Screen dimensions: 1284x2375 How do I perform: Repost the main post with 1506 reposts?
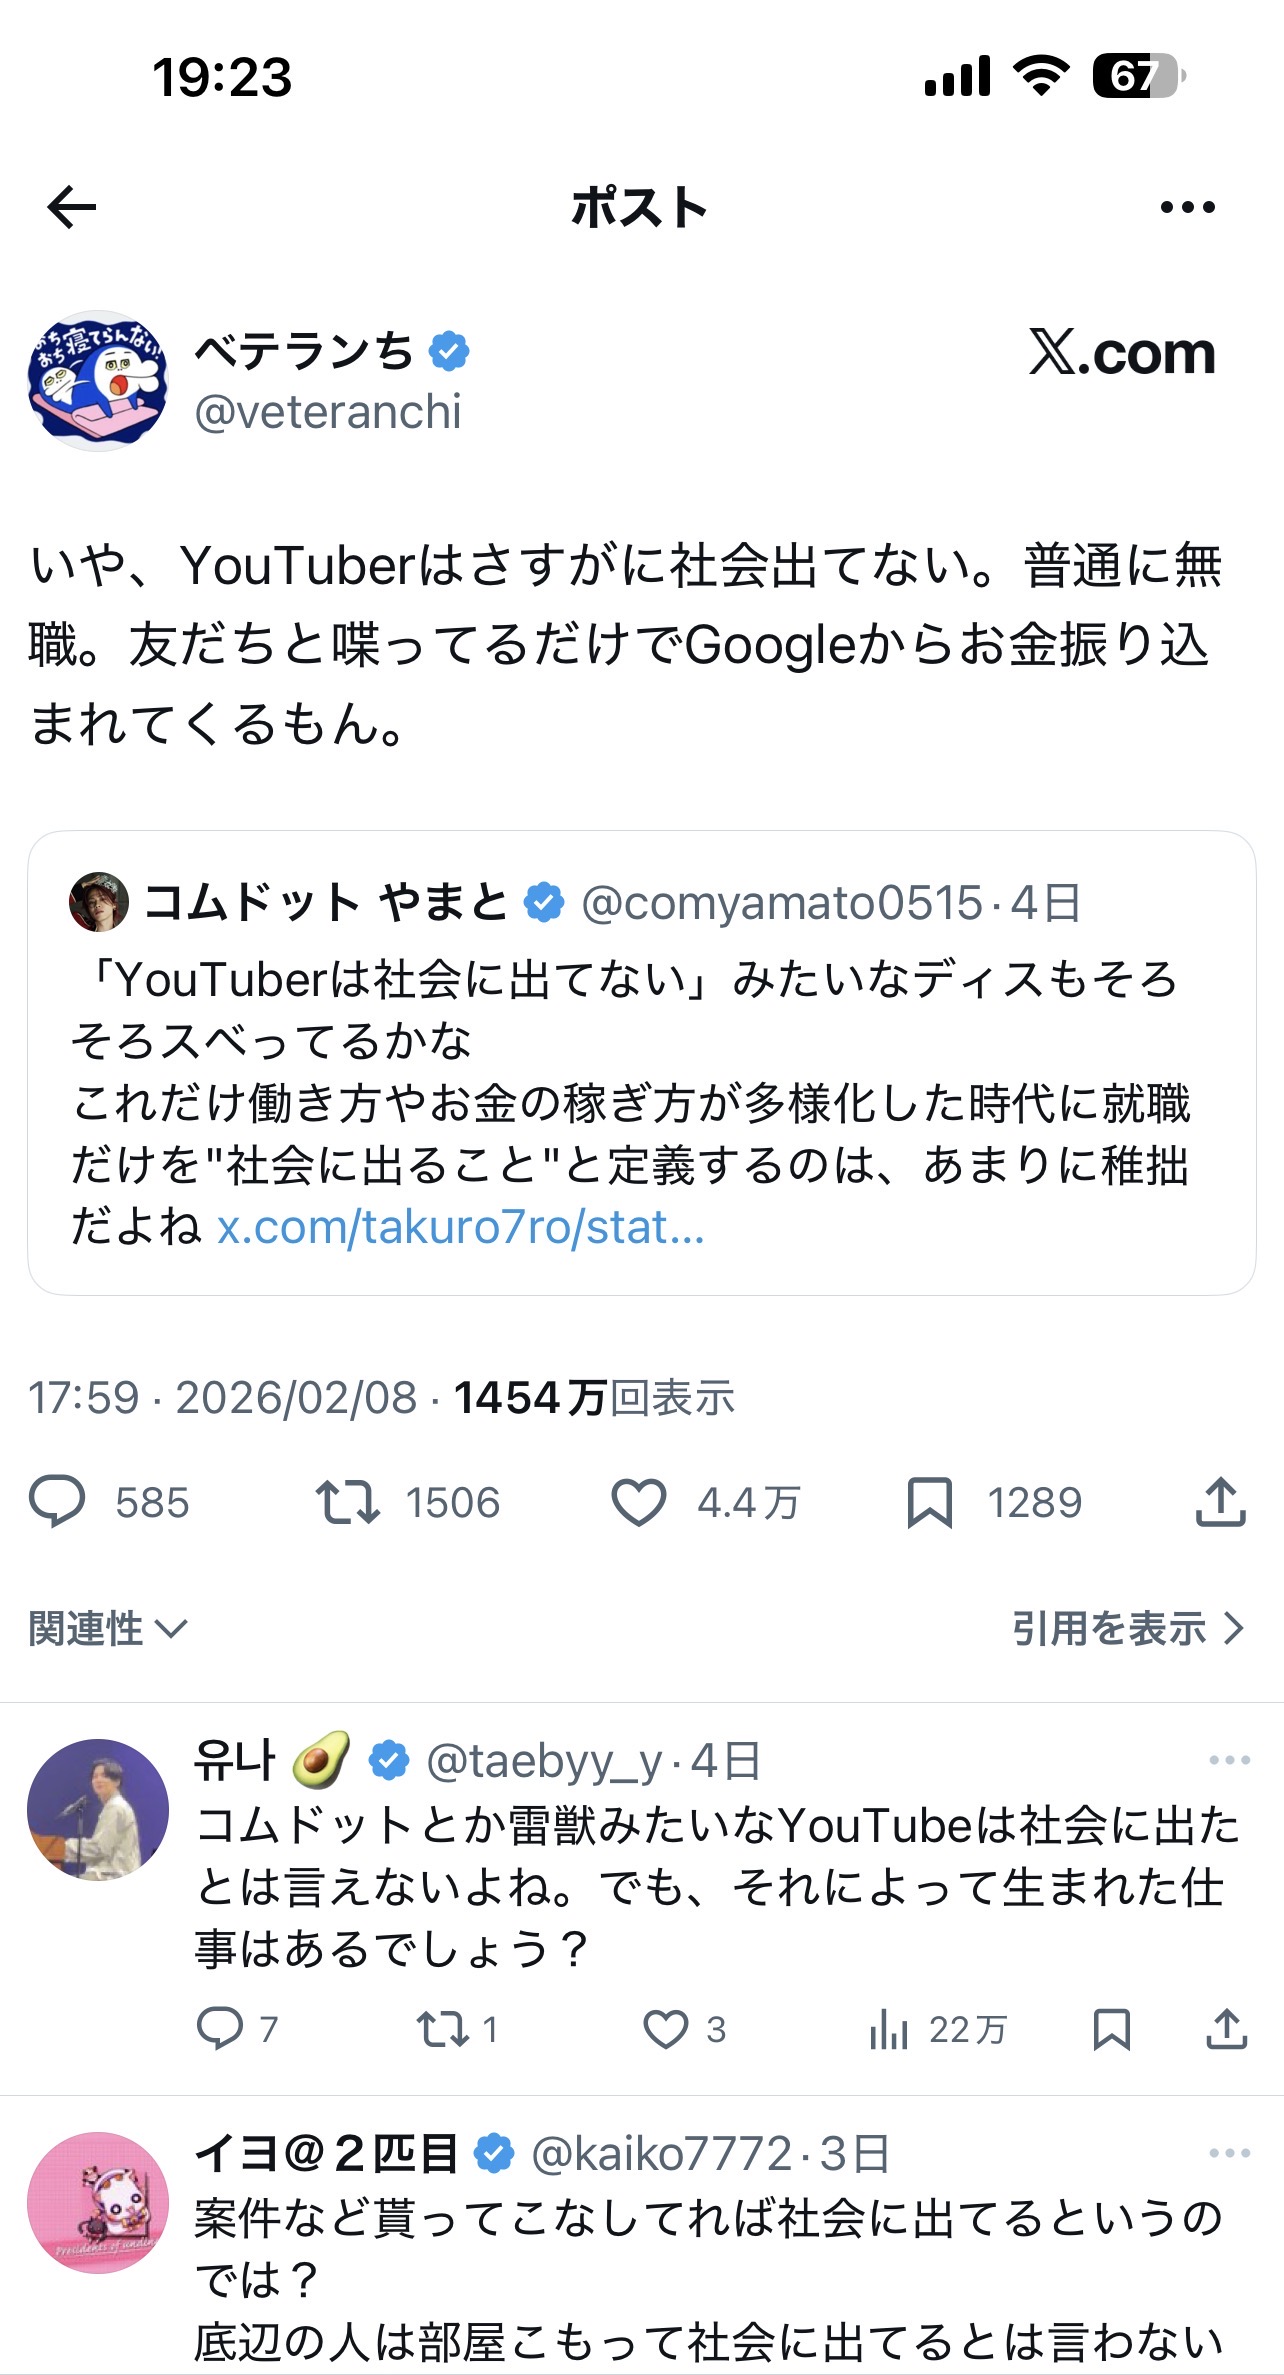coord(347,1502)
